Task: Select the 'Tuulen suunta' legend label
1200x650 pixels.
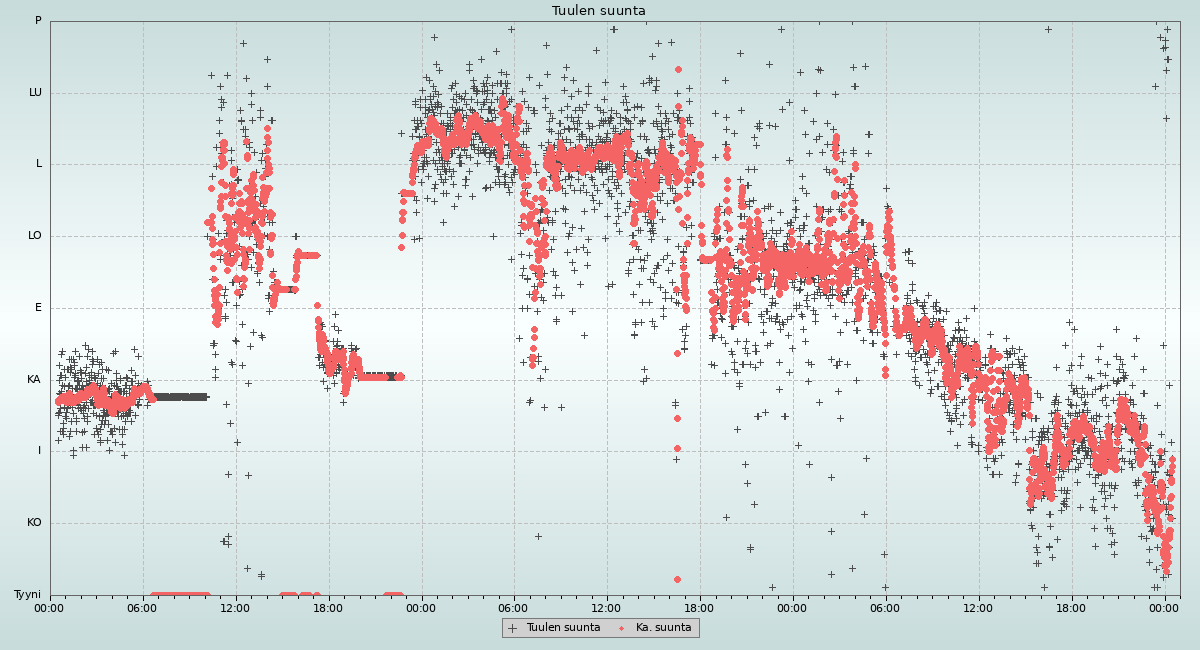Action: coord(563,628)
